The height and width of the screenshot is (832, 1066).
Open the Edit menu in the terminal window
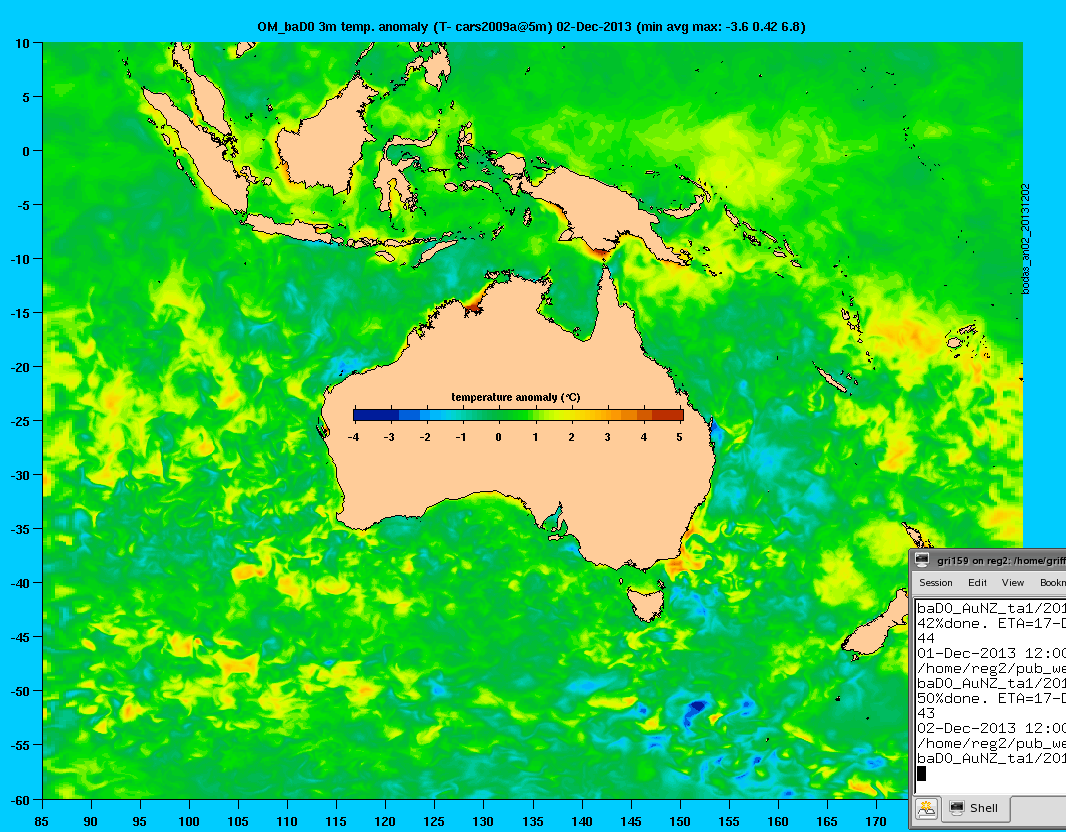977,583
